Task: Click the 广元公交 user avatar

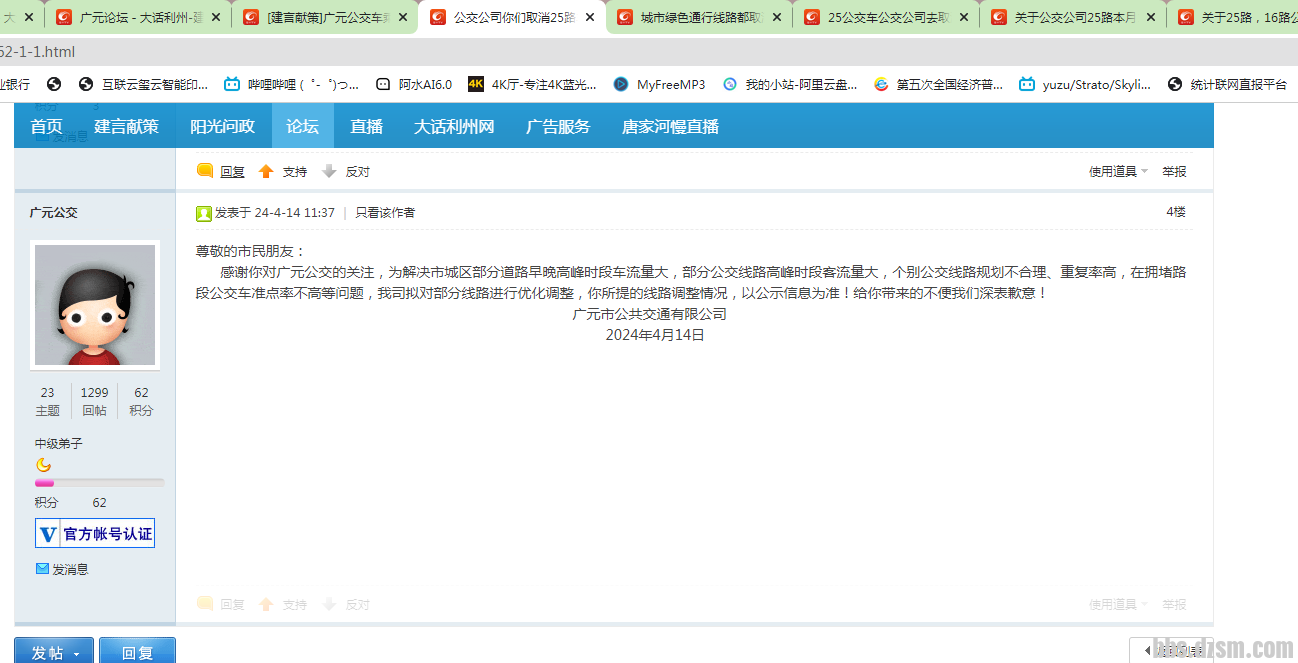Action: [95, 304]
